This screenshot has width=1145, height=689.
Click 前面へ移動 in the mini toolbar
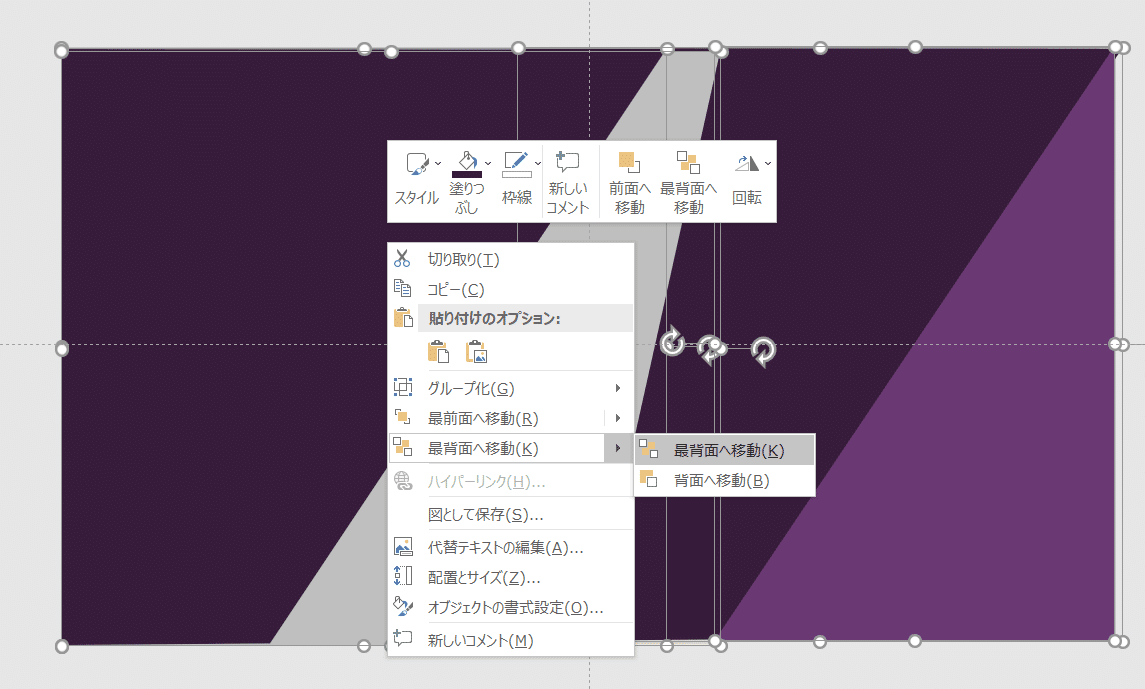coord(629,182)
